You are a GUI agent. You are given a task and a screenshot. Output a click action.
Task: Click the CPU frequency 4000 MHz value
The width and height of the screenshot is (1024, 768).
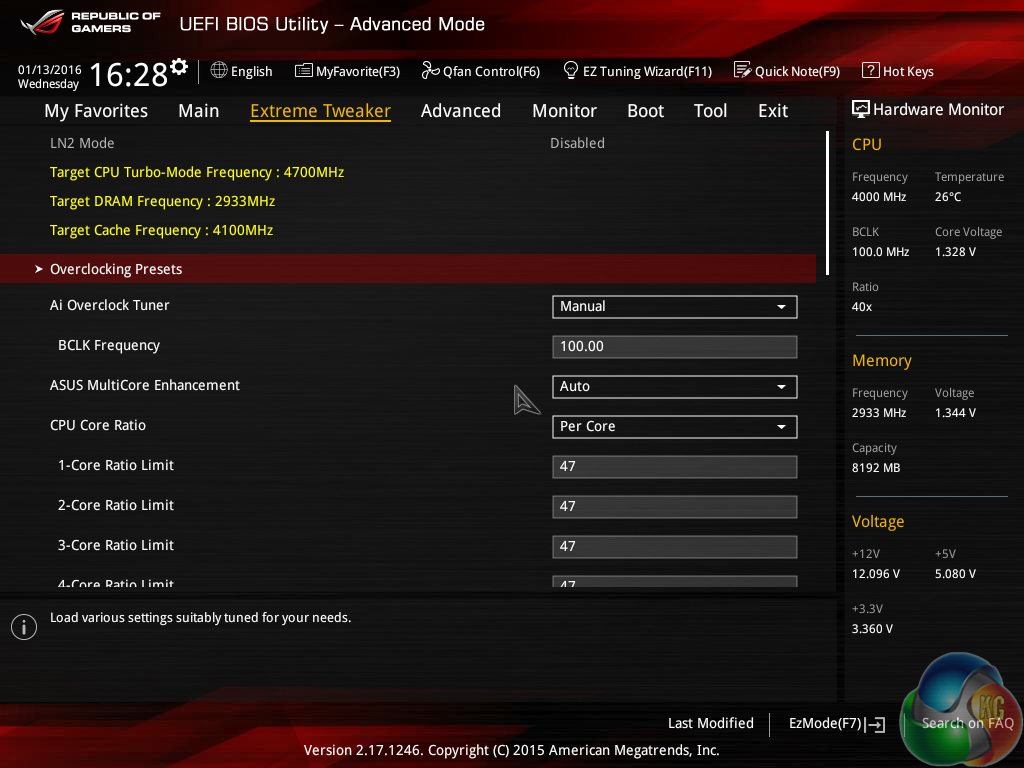(x=879, y=197)
